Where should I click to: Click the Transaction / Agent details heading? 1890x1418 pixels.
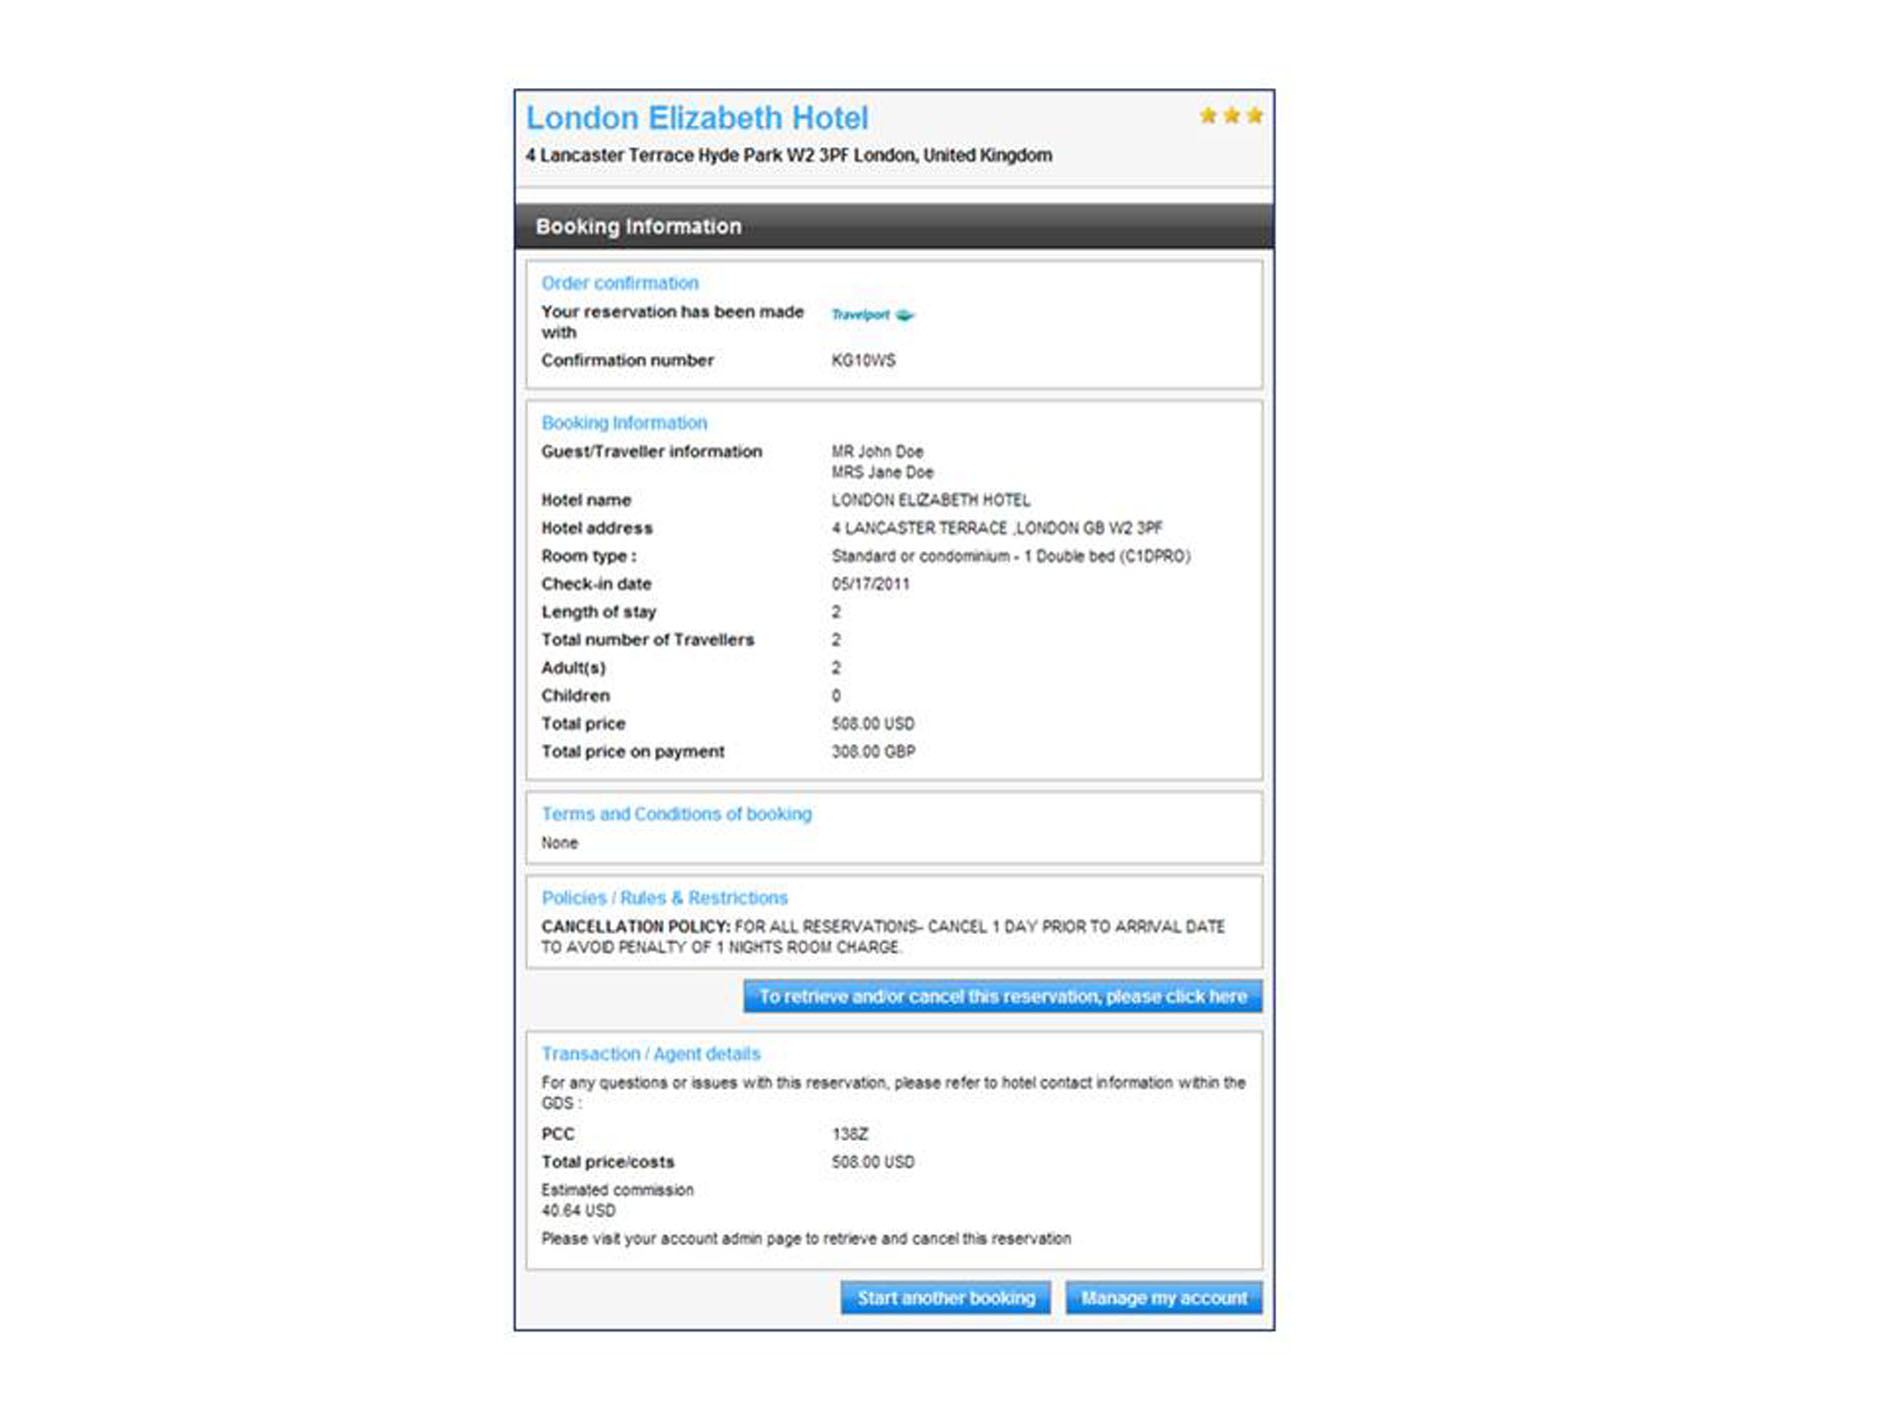tap(651, 1054)
